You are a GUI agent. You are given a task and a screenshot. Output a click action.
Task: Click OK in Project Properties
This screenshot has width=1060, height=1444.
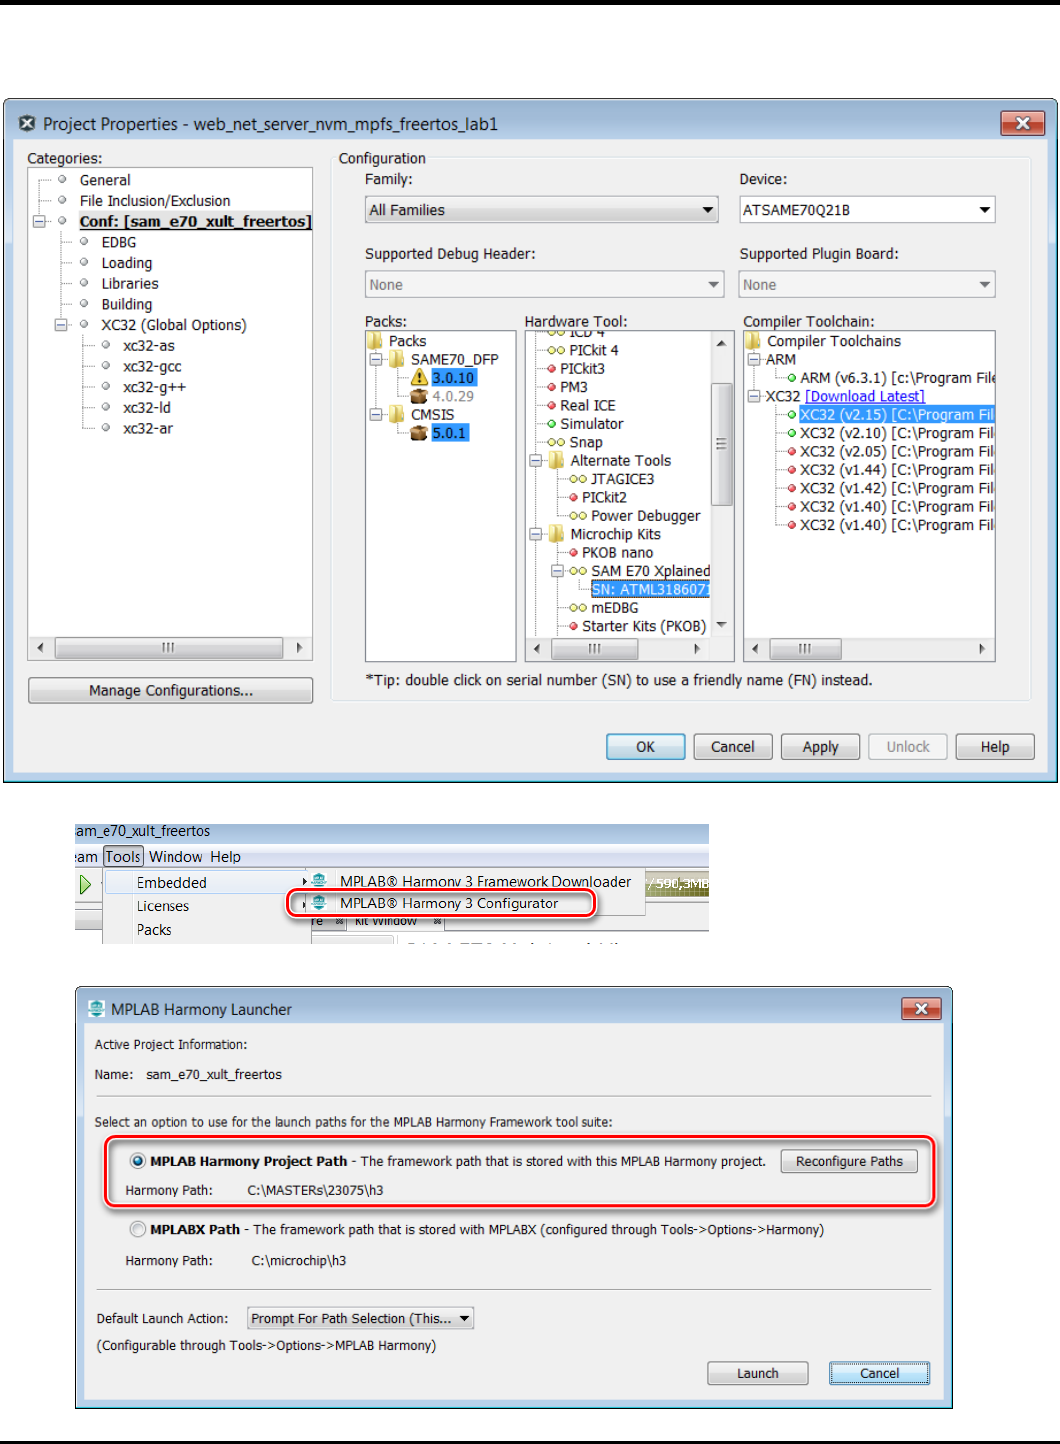[x=645, y=747]
